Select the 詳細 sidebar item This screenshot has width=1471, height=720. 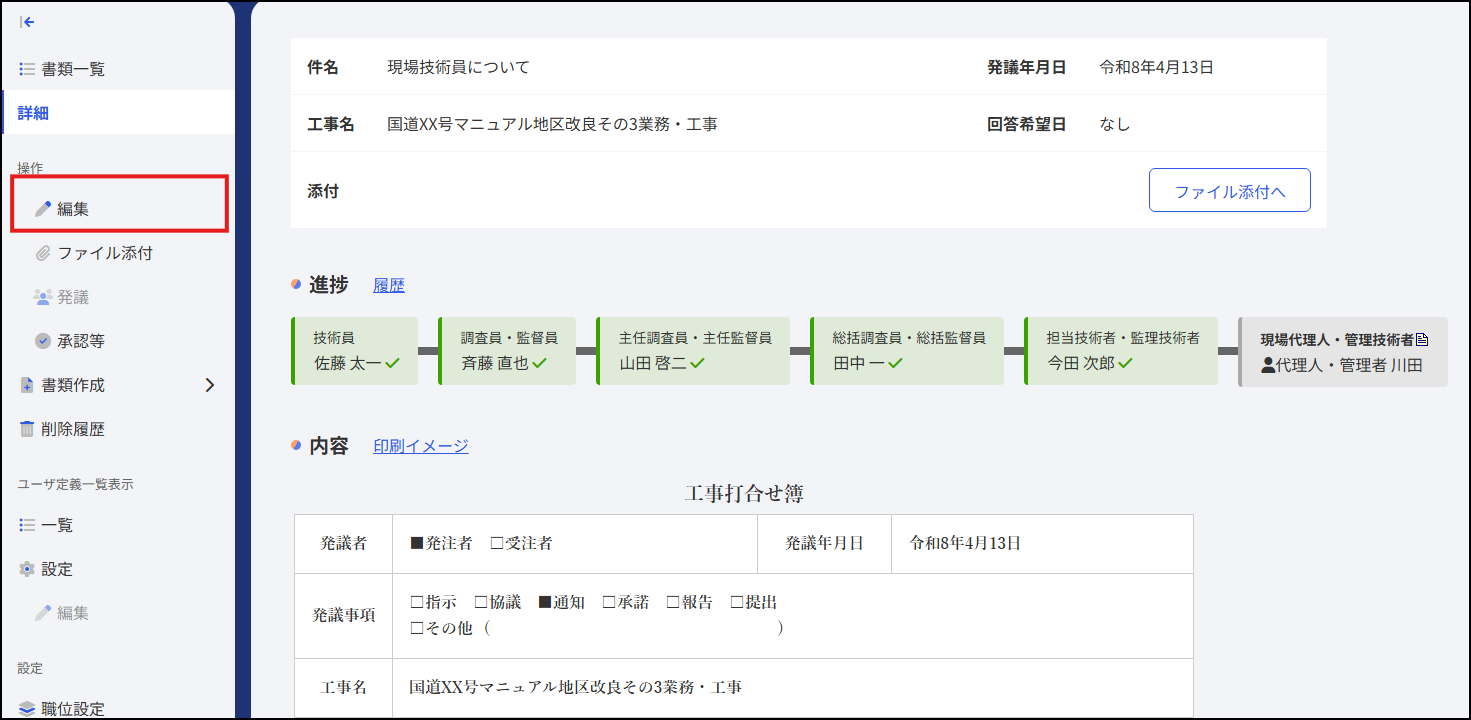pyautogui.click(x=118, y=113)
